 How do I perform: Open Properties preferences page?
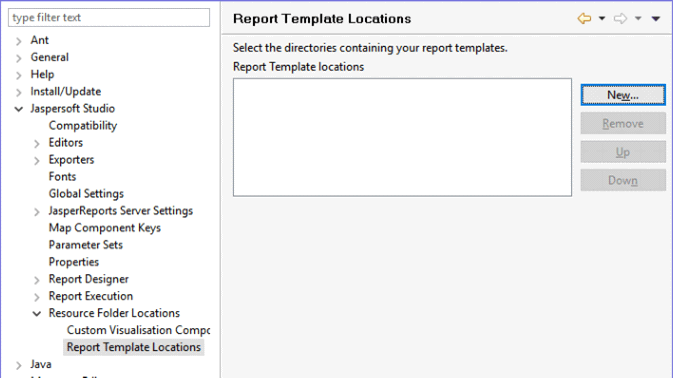[74, 262]
